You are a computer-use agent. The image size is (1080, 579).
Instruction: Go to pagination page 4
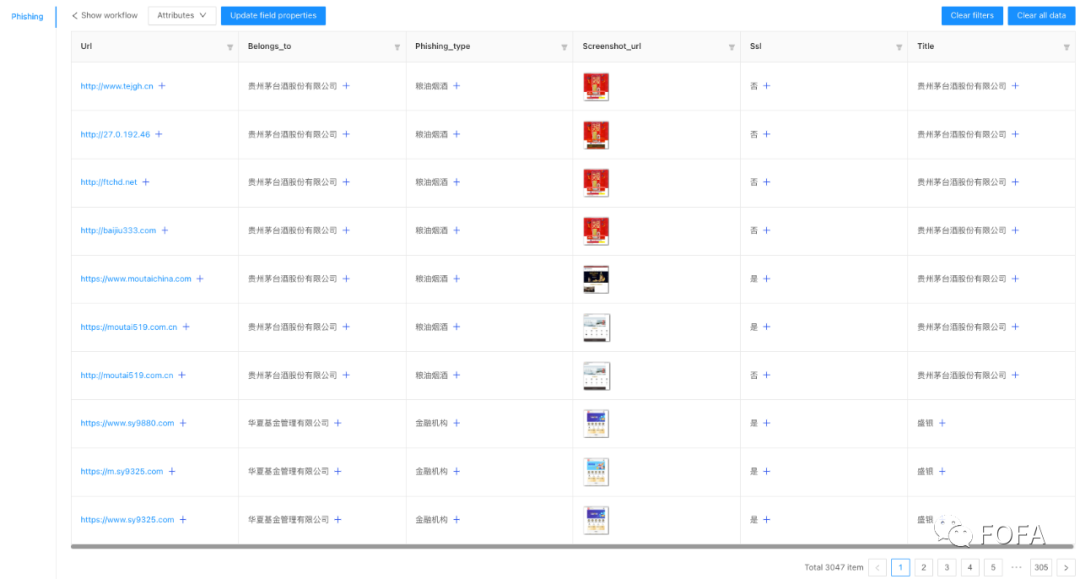(970, 567)
